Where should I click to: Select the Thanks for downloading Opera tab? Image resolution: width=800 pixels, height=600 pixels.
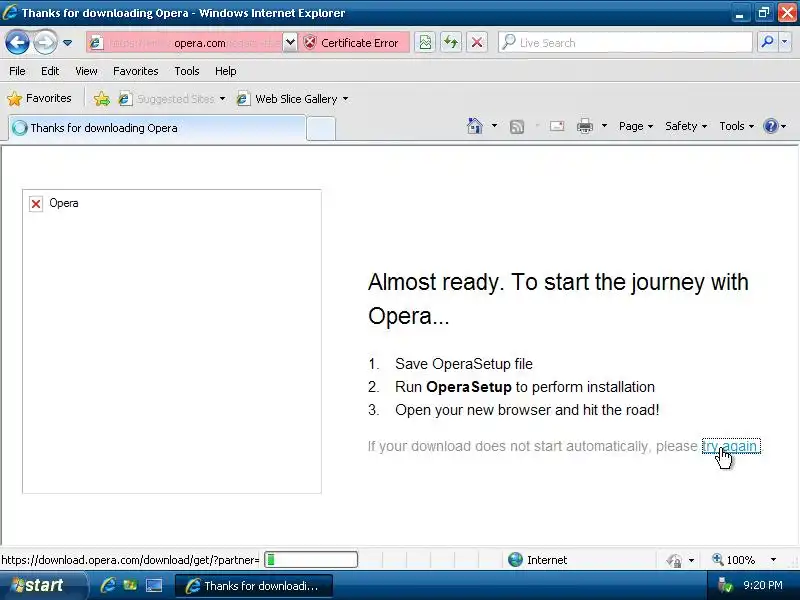point(157,128)
